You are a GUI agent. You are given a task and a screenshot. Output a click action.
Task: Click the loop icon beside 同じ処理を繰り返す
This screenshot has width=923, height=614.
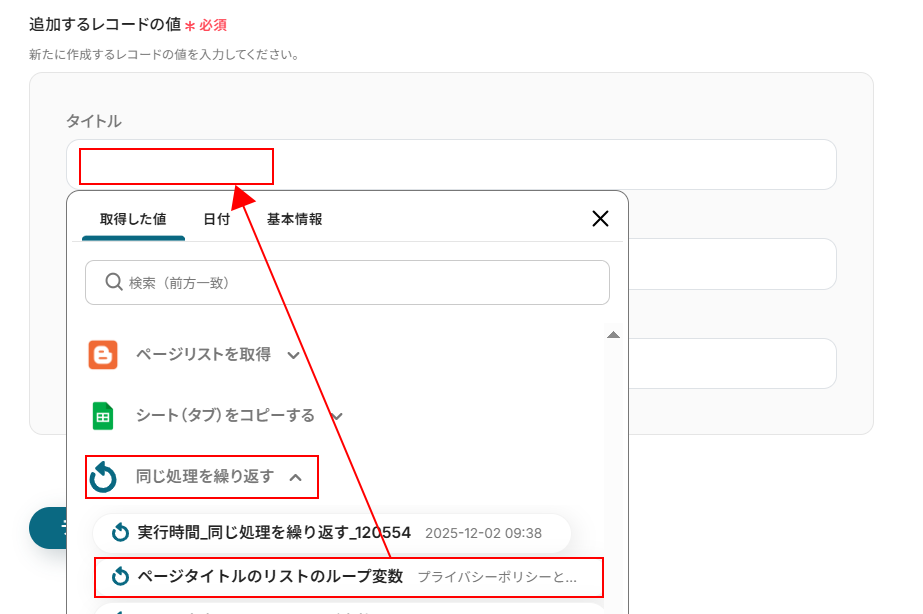click(x=103, y=476)
